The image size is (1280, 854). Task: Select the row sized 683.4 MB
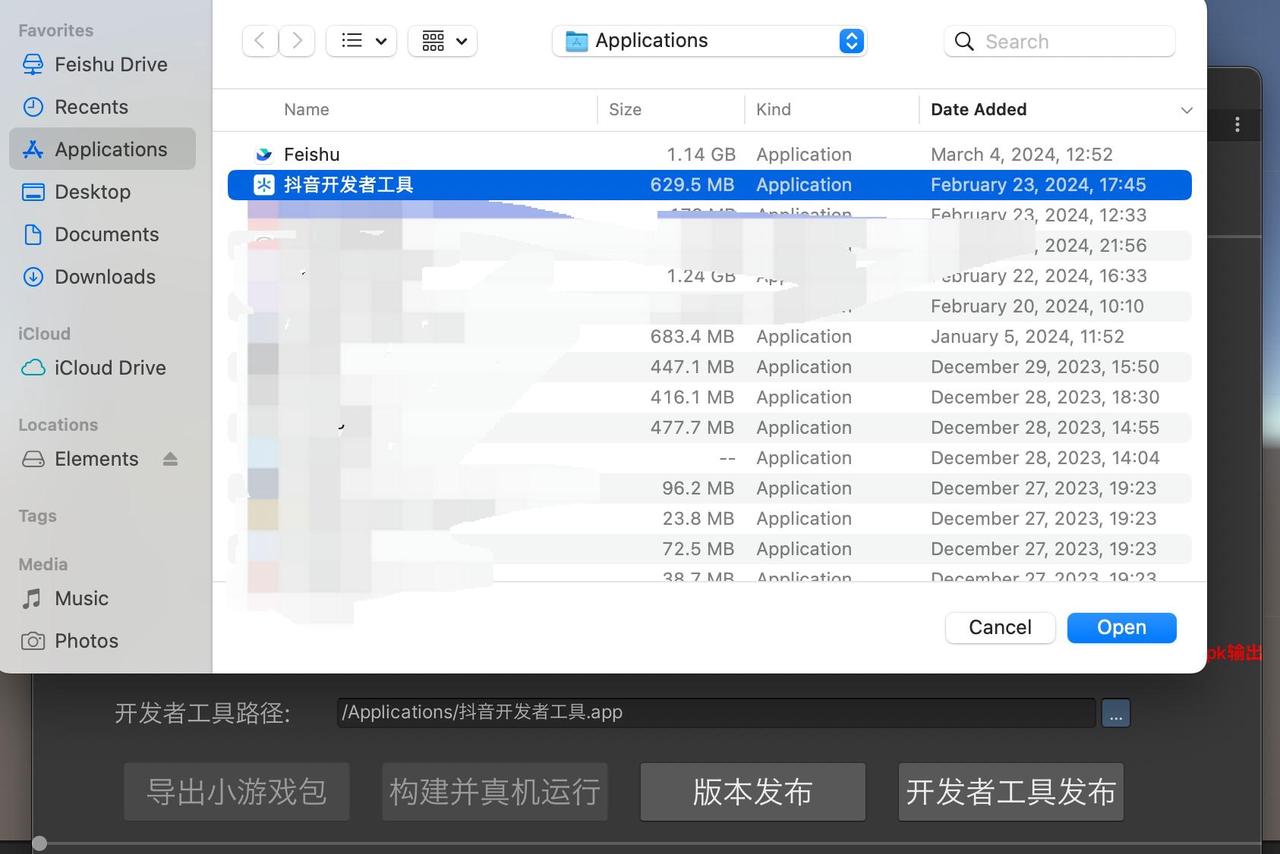click(710, 336)
